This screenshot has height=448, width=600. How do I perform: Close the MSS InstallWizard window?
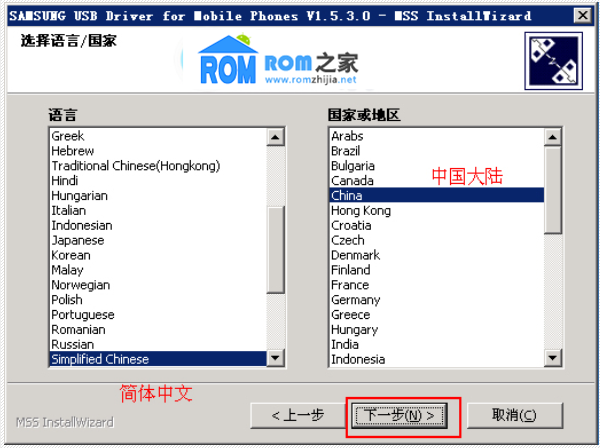coord(582,16)
